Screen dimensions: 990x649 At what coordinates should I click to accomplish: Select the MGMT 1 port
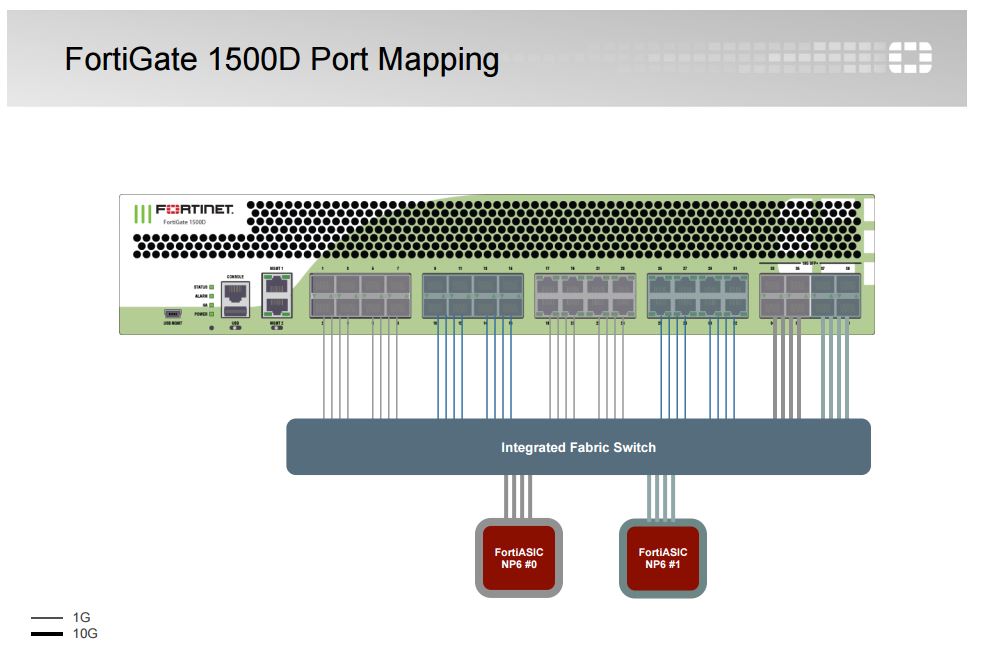click(x=277, y=285)
